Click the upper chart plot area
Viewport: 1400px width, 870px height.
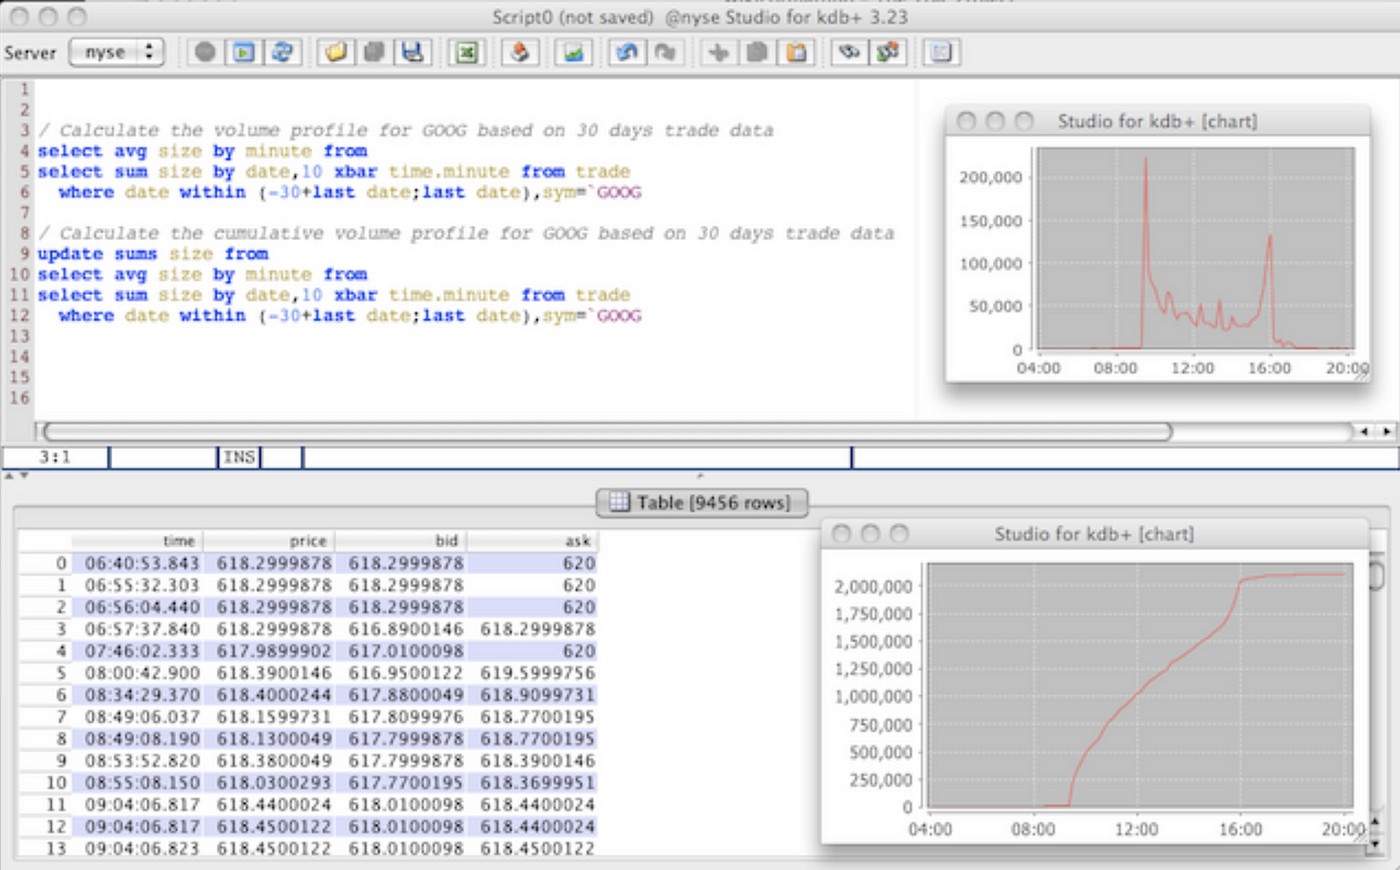[1196, 248]
